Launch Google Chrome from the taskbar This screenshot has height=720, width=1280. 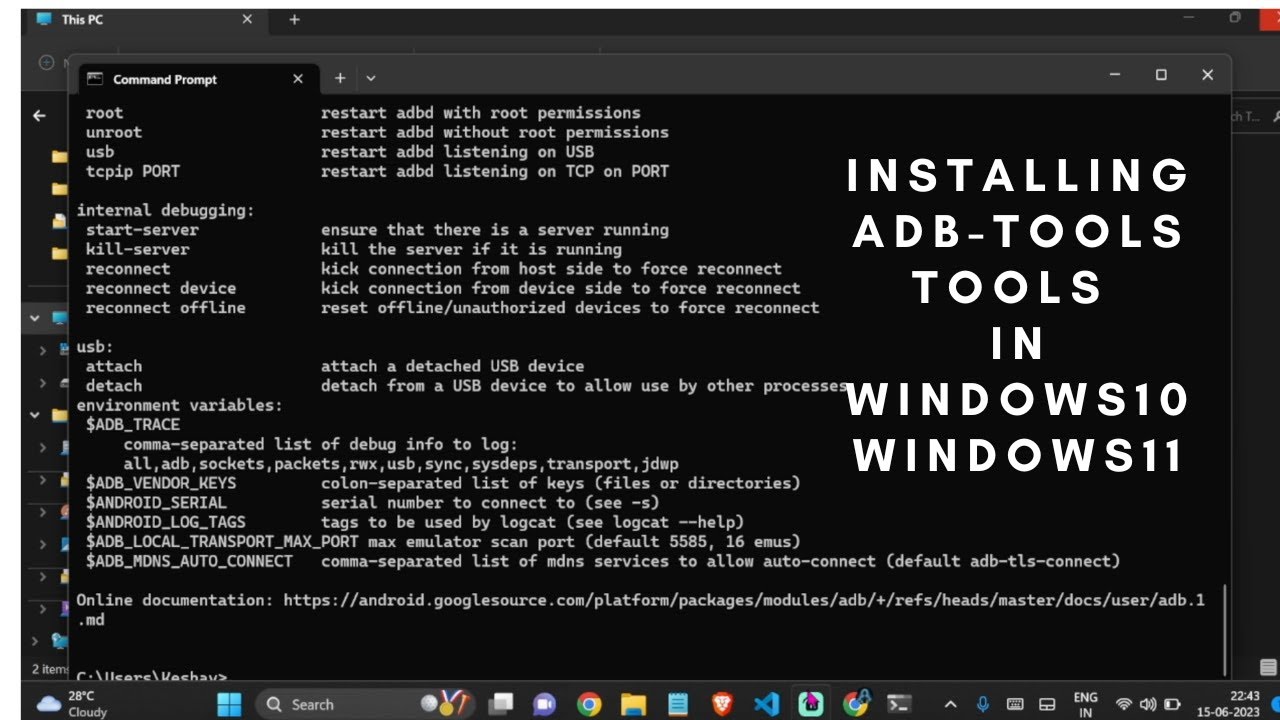point(589,704)
